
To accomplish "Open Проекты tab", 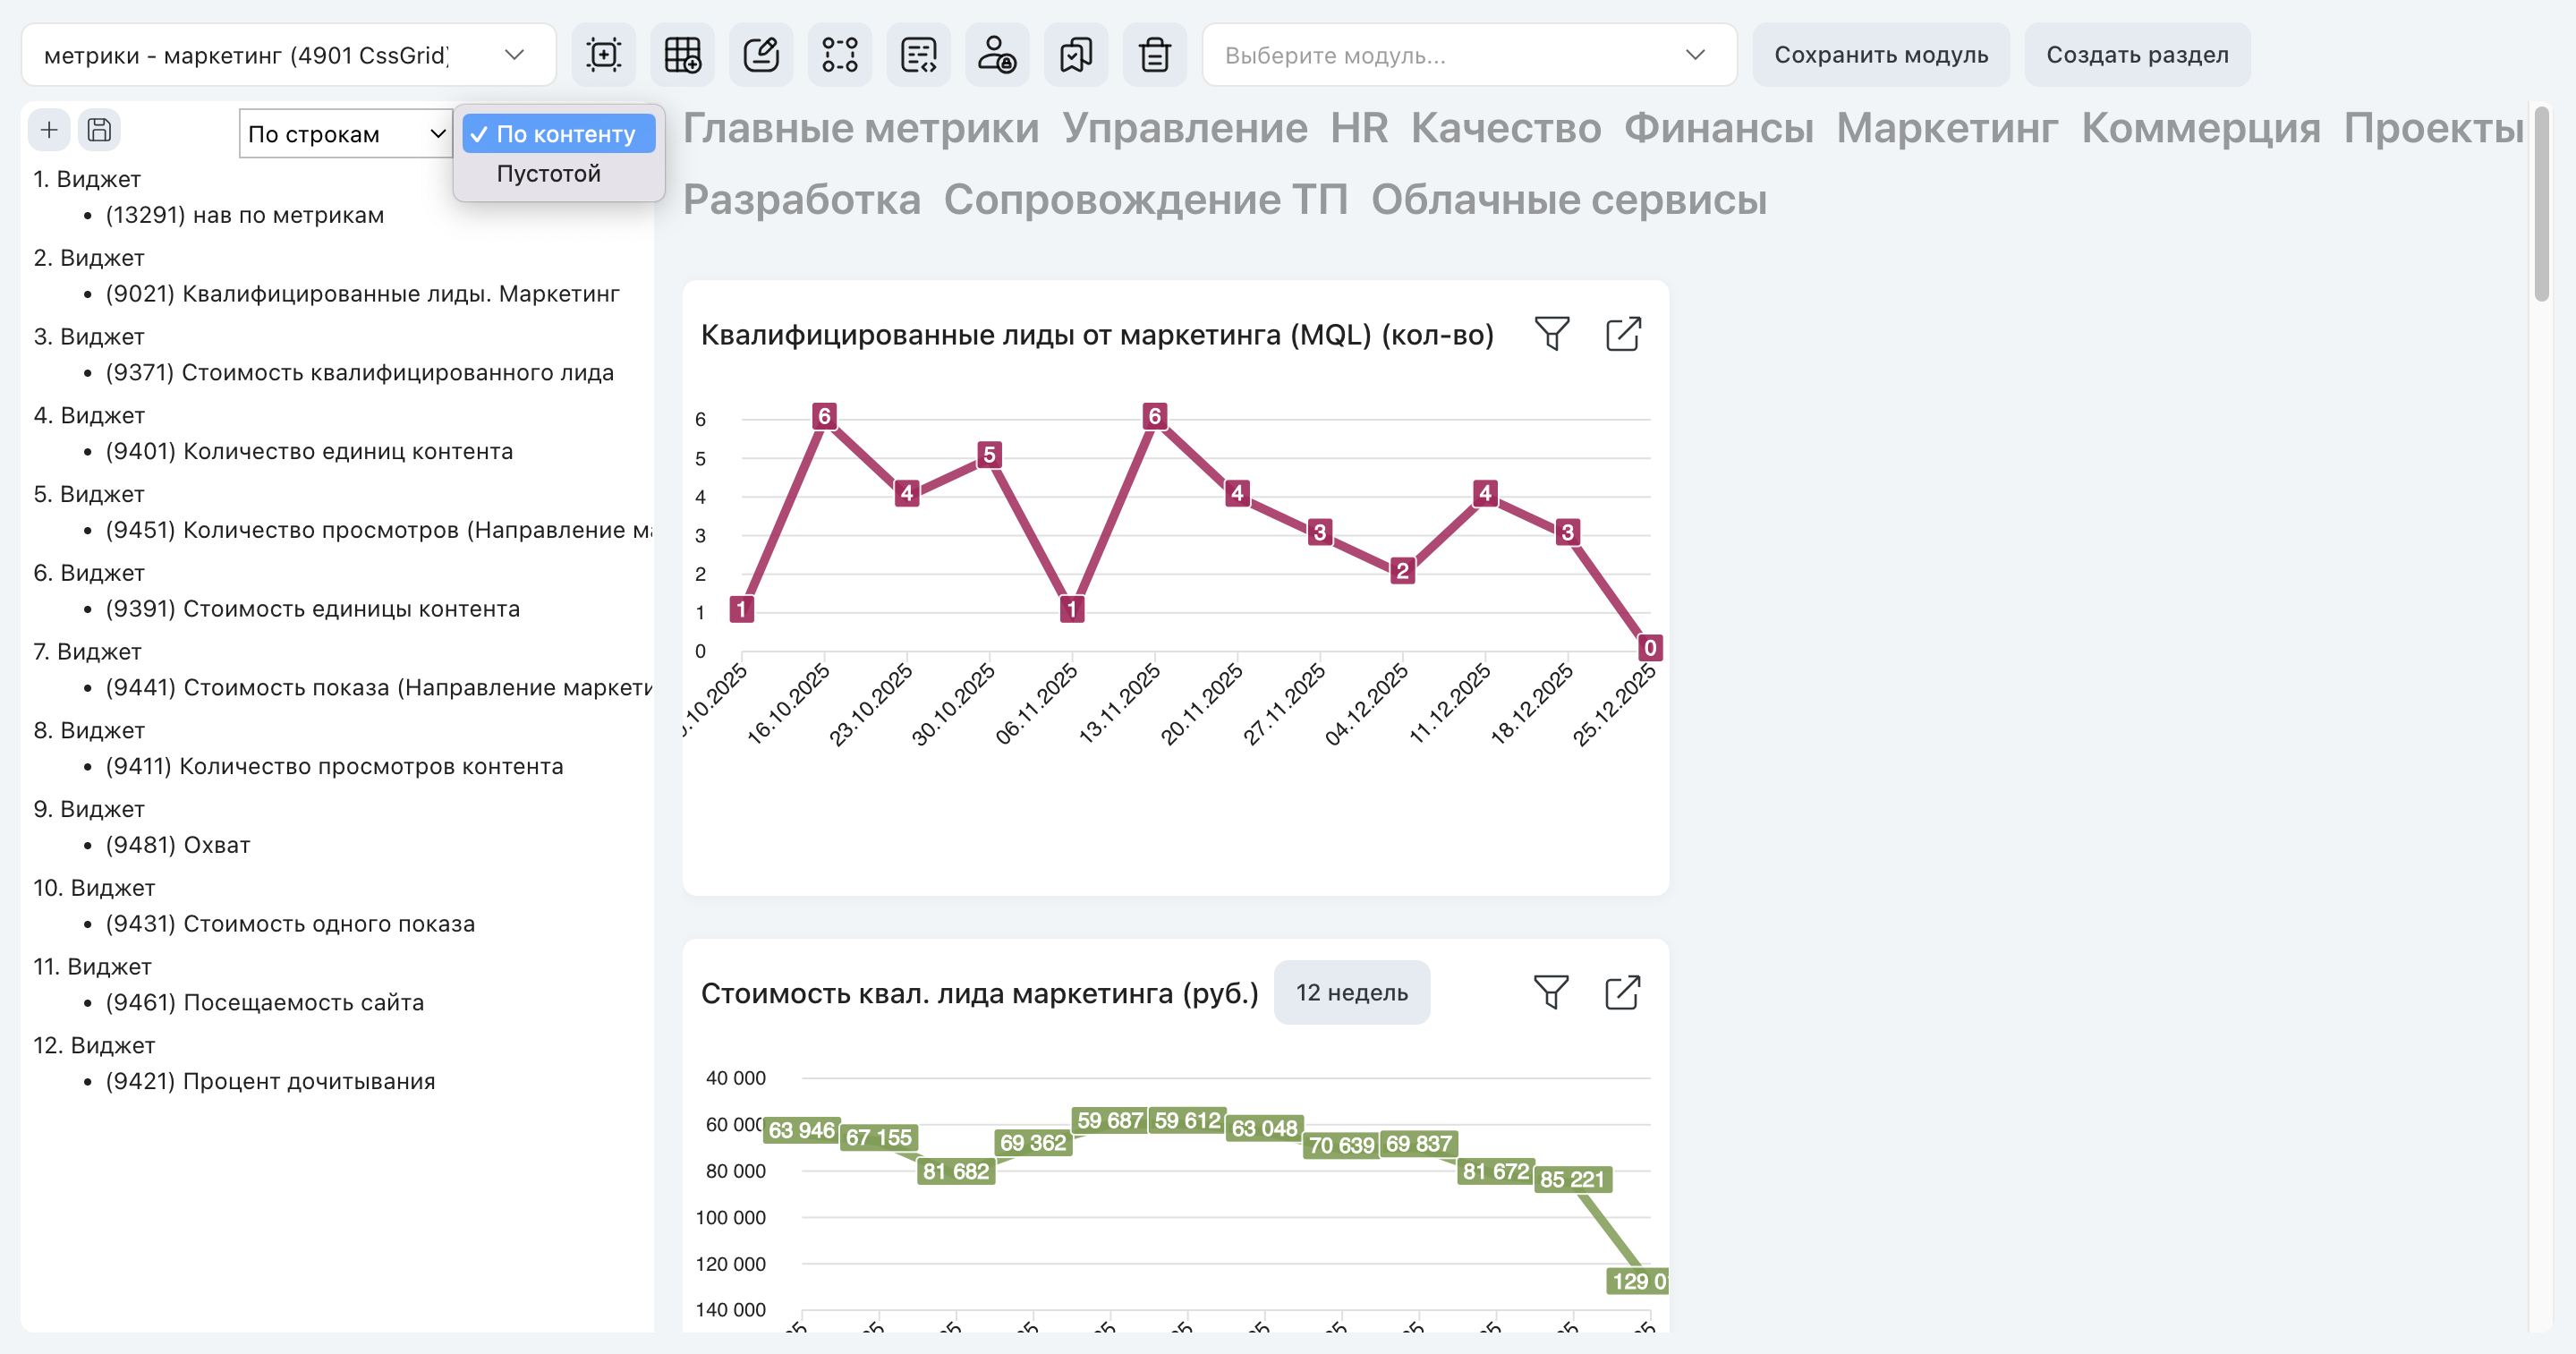I will 2433,128.
